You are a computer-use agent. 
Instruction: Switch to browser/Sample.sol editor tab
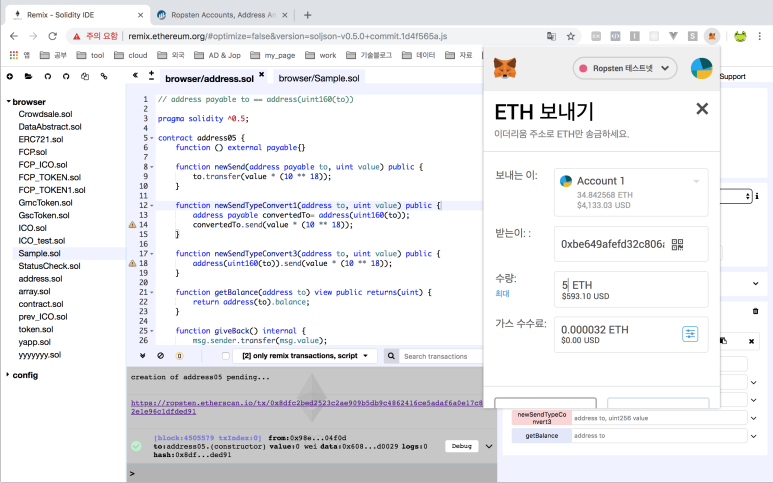tap(319, 78)
